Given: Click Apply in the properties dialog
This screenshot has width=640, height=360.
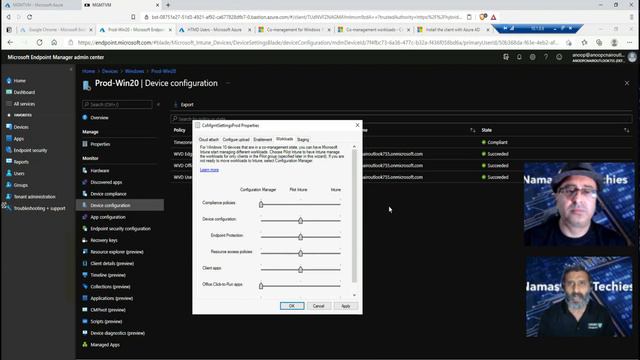Looking at the screenshot, I should tap(346, 306).
